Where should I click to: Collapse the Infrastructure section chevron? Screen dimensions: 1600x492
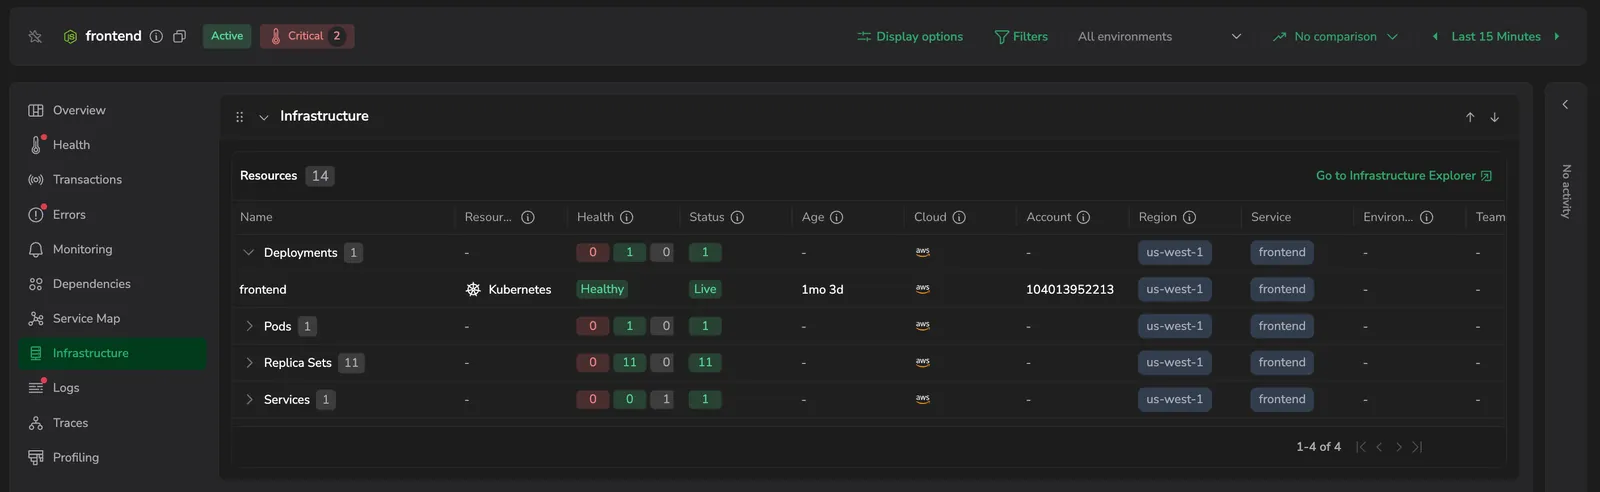click(x=264, y=117)
